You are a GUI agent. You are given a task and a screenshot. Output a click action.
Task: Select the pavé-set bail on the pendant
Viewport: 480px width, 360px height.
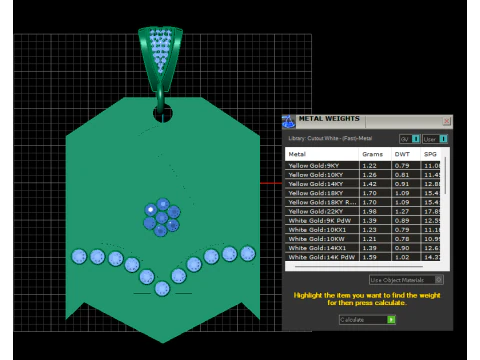pos(160,58)
